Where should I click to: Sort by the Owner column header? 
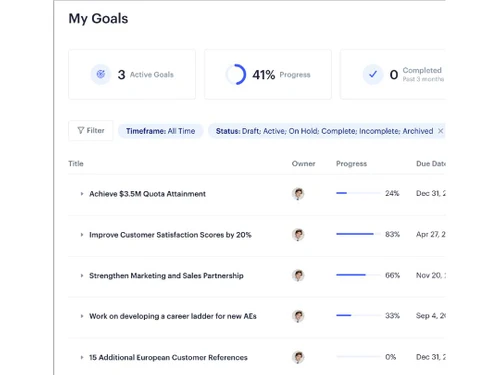303,164
